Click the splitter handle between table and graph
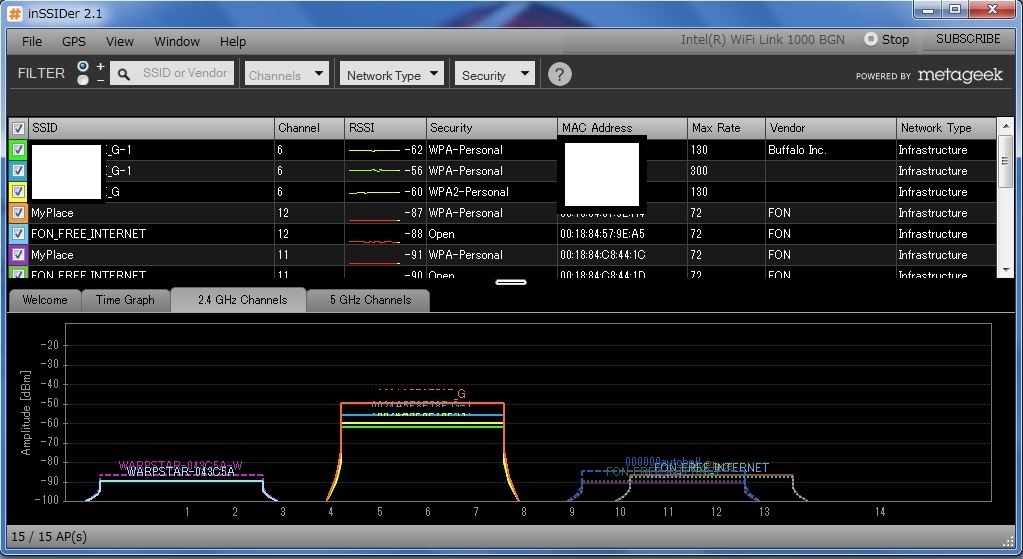Image resolution: width=1023 pixels, height=559 pixels. (511, 282)
